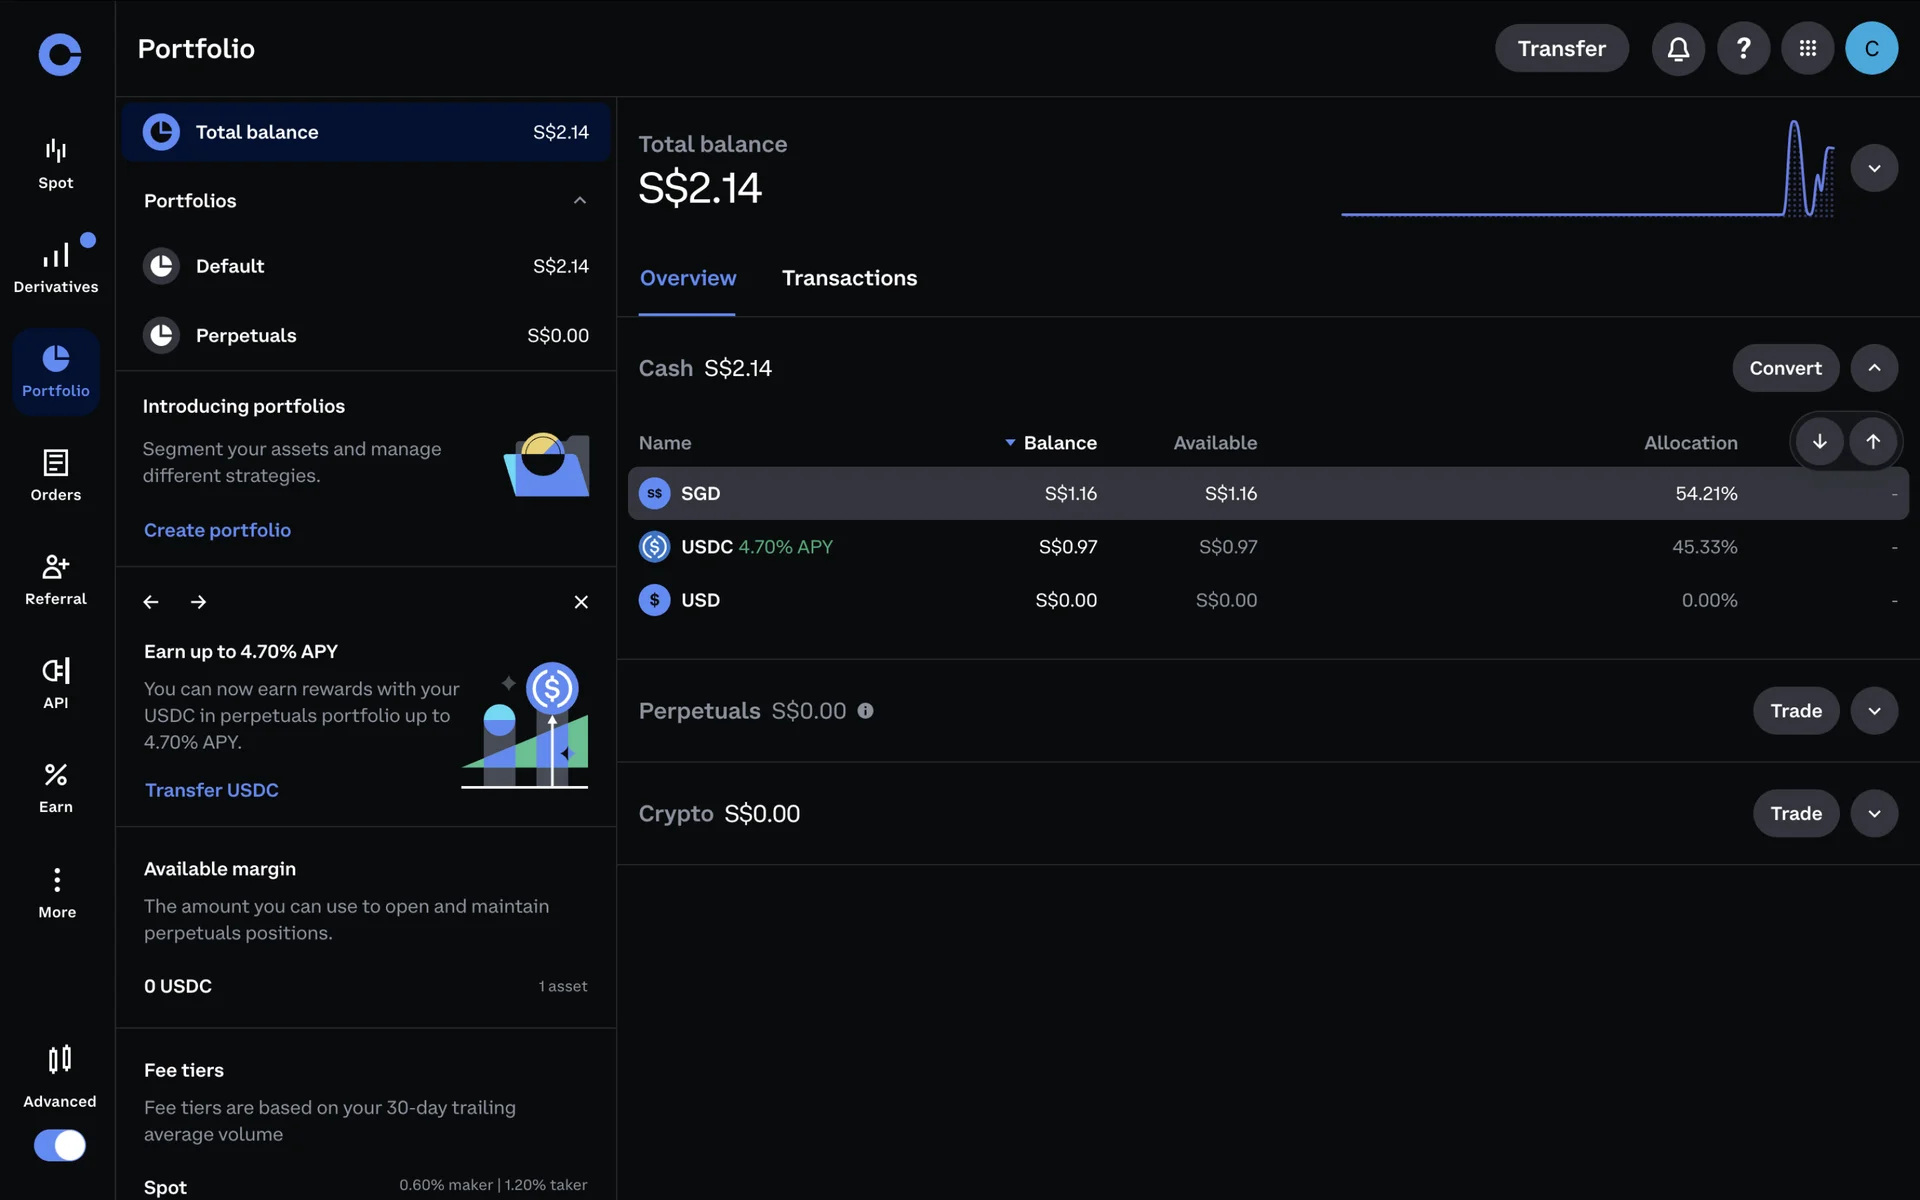This screenshot has height=1200, width=1920.
Task: Click the Create portfolio link
Action: tap(217, 530)
